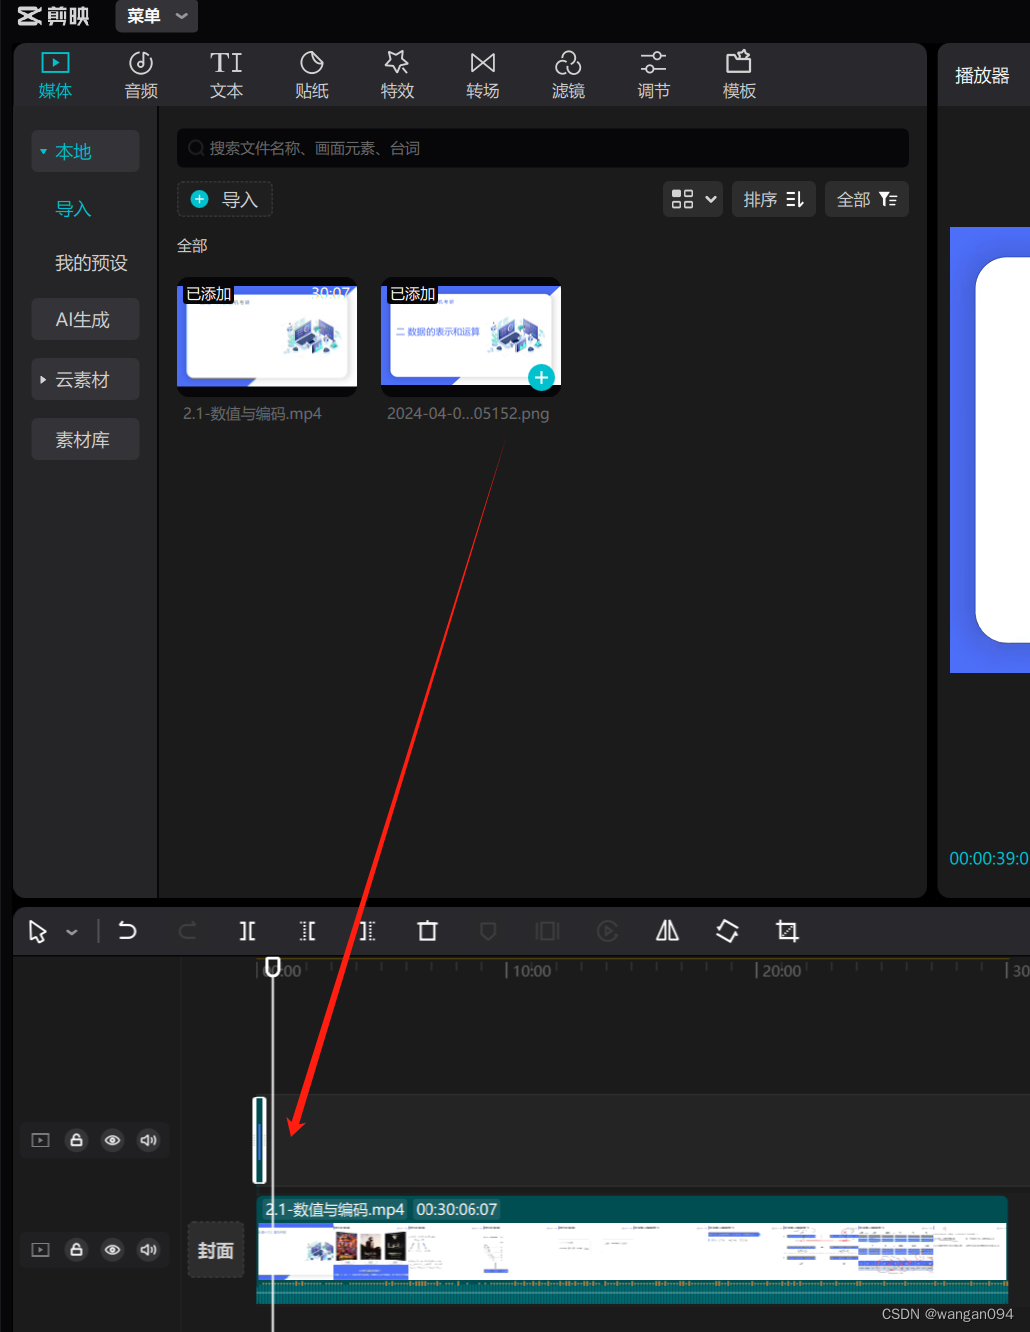1030x1332 pixels.
Task: Open the 素材库 material library
Action: coord(85,440)
